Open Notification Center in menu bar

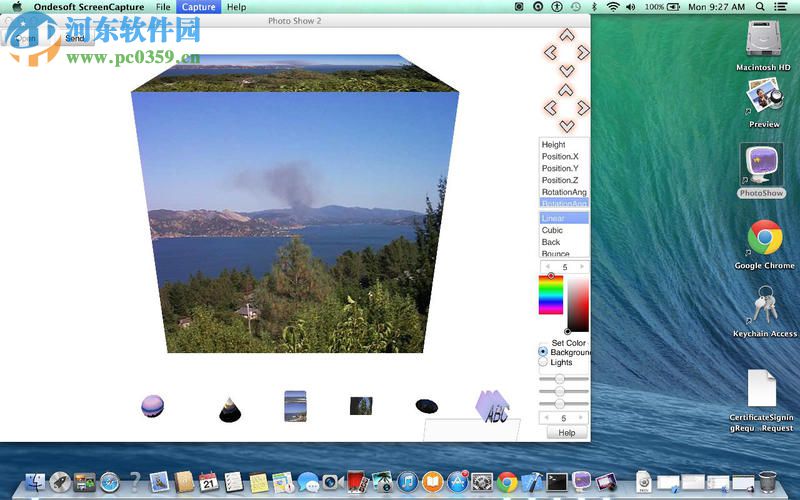(781, 7)
